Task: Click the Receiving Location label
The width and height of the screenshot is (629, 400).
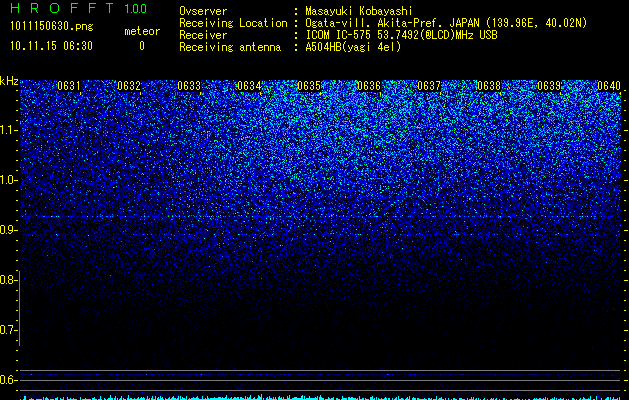Action: (233, 23)
